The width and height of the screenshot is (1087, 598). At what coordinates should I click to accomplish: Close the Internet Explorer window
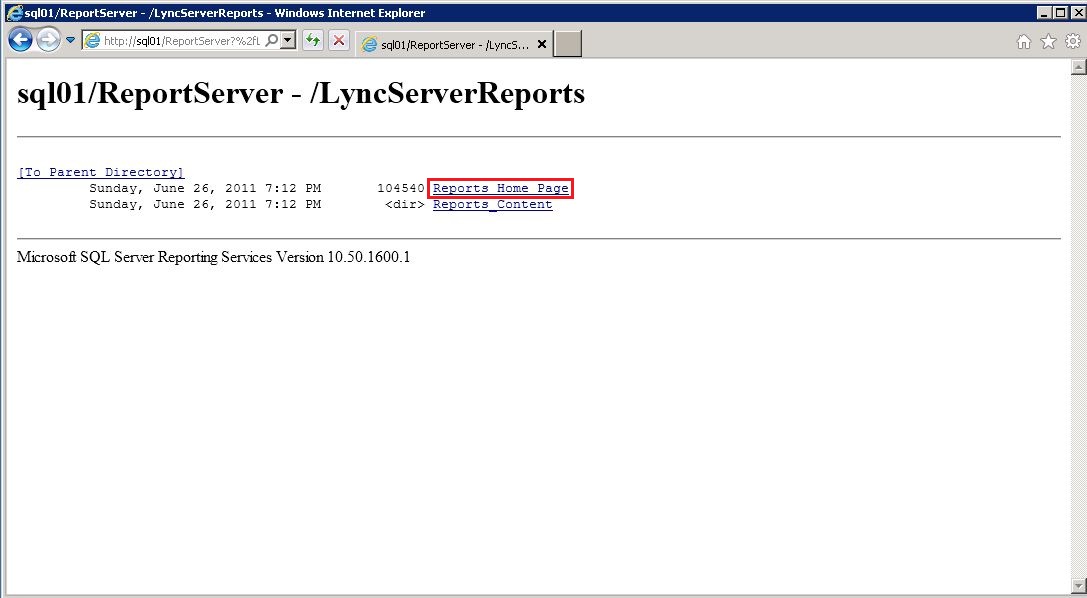coord(1077,12)
